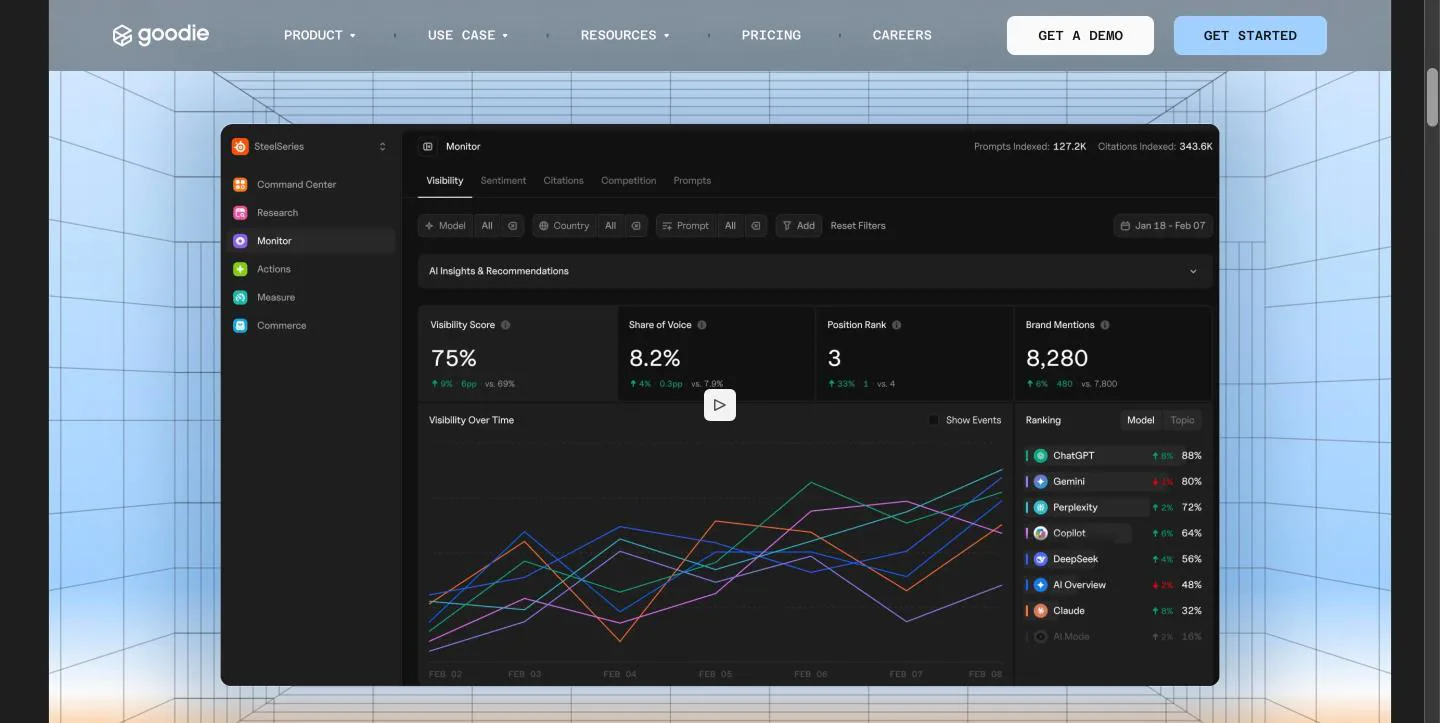
Task: Click the info icon next to Visibility Score
Action: coord(505,325)
